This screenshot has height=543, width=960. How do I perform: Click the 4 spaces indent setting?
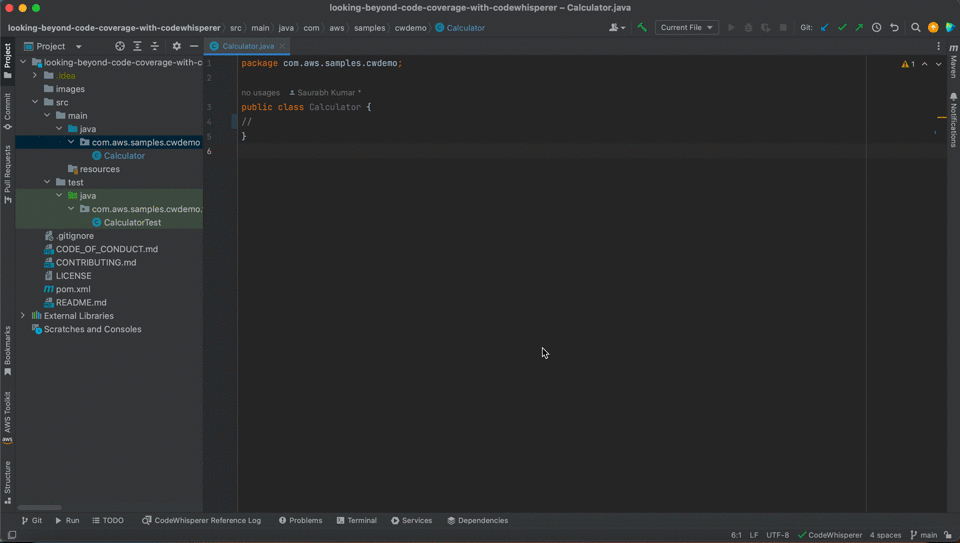pos(885,536)
